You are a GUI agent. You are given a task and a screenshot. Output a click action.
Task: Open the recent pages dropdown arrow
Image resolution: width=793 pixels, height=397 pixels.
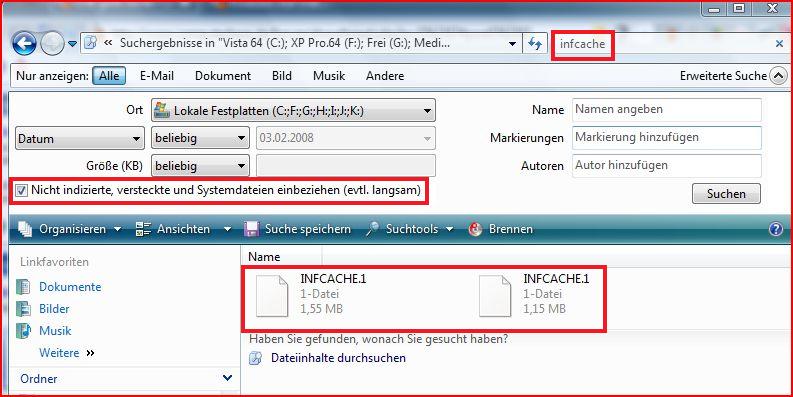pyautogui.click(x=72, y=44)
